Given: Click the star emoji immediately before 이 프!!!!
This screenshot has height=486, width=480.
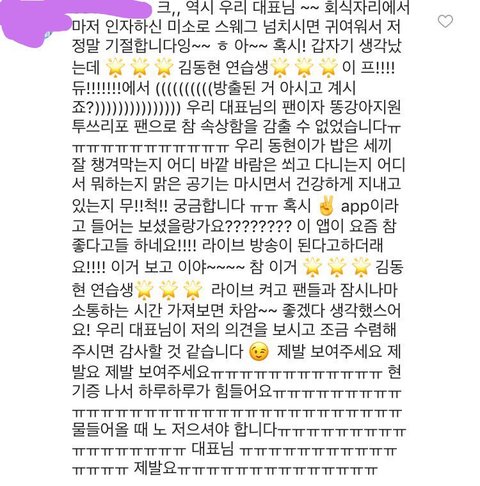Looking at the screenshot, I should point(328,67).
